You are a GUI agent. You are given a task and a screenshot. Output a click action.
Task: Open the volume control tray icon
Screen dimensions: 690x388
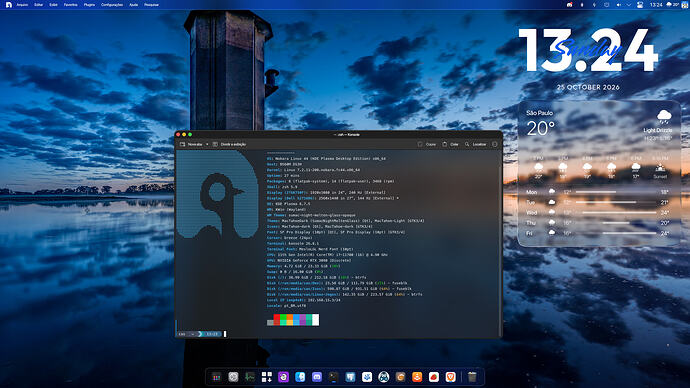point(618,5)
